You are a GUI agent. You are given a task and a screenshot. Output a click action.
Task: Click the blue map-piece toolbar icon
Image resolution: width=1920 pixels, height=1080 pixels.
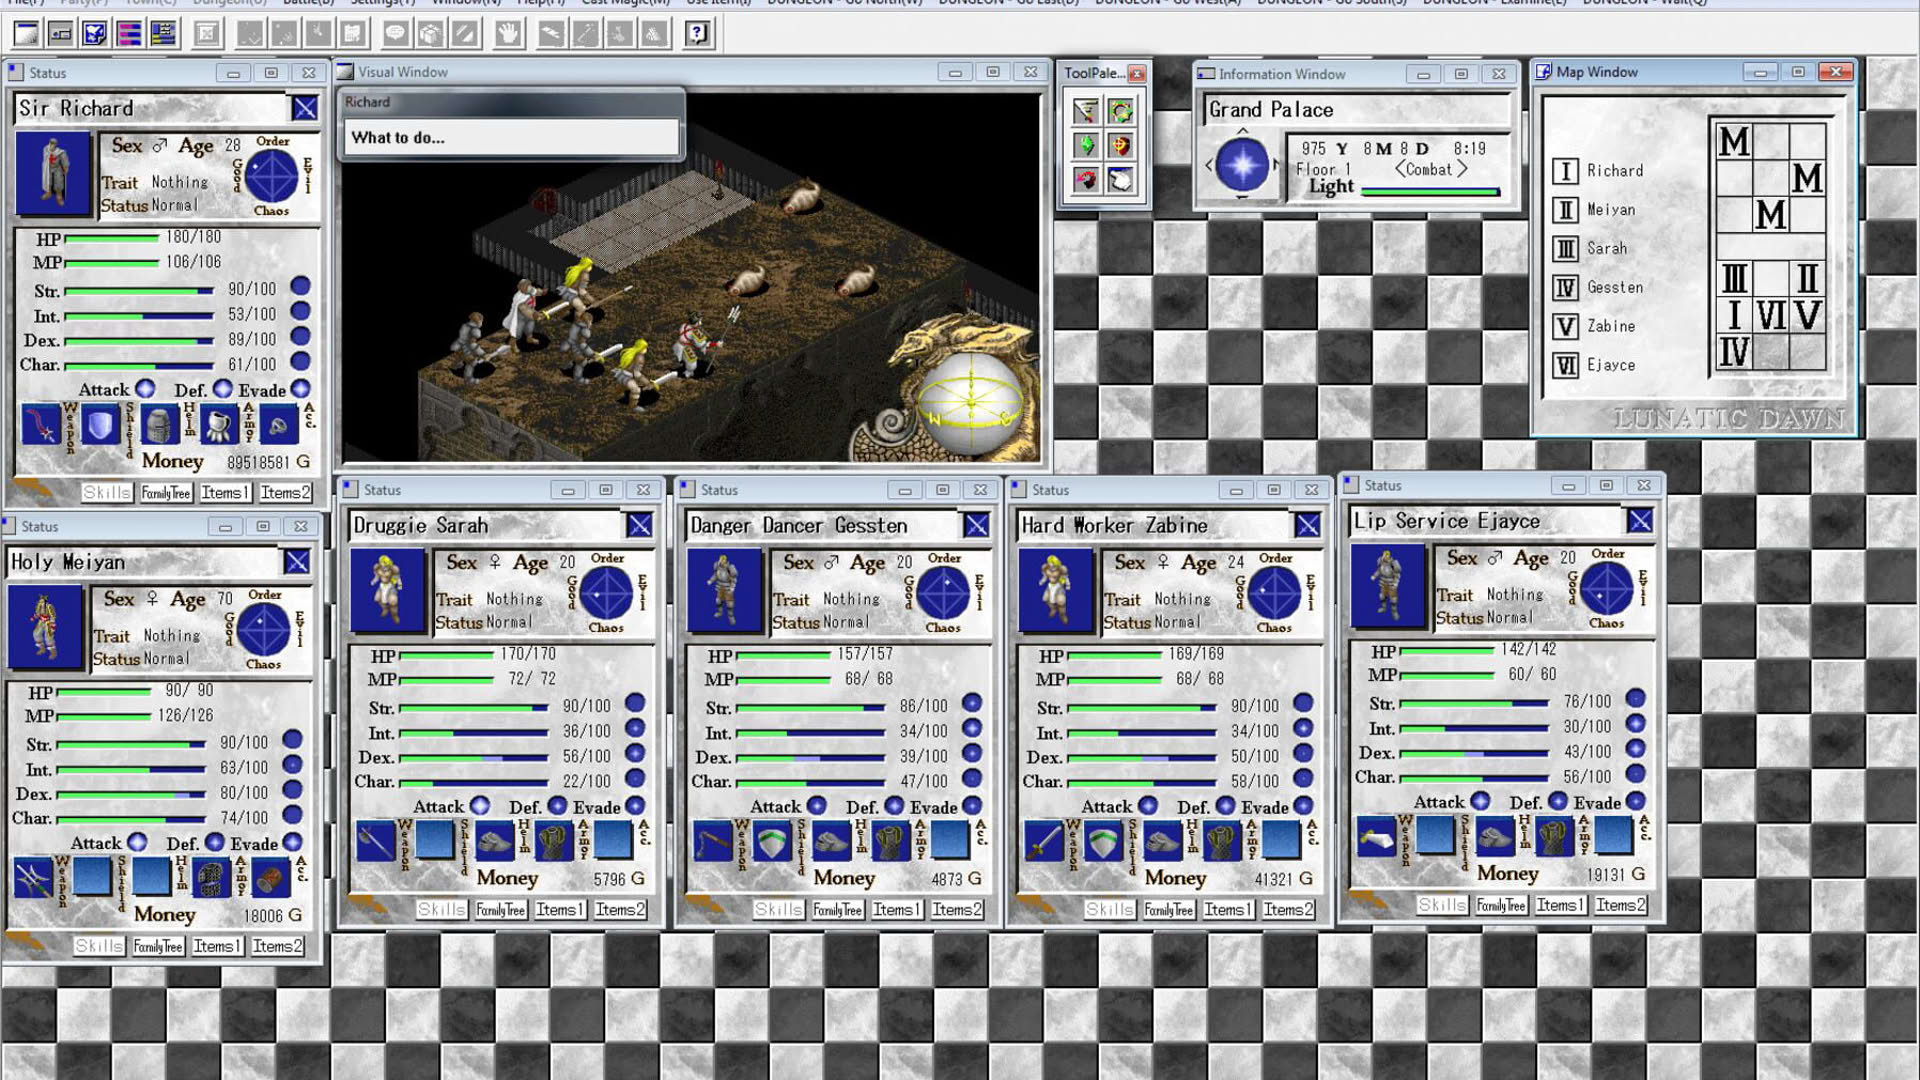pos(95,34)
